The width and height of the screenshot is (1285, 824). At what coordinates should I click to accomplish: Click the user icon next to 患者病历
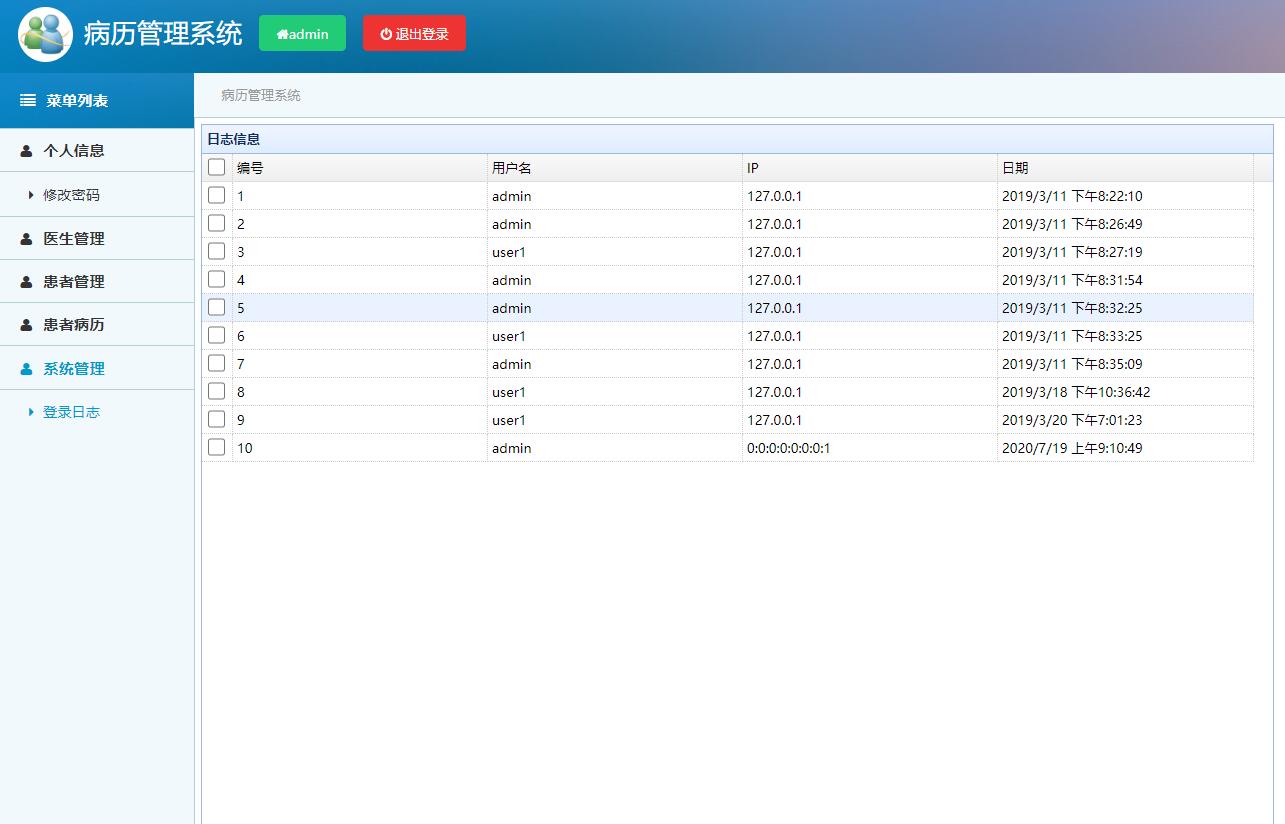click(x=27, y=325)
